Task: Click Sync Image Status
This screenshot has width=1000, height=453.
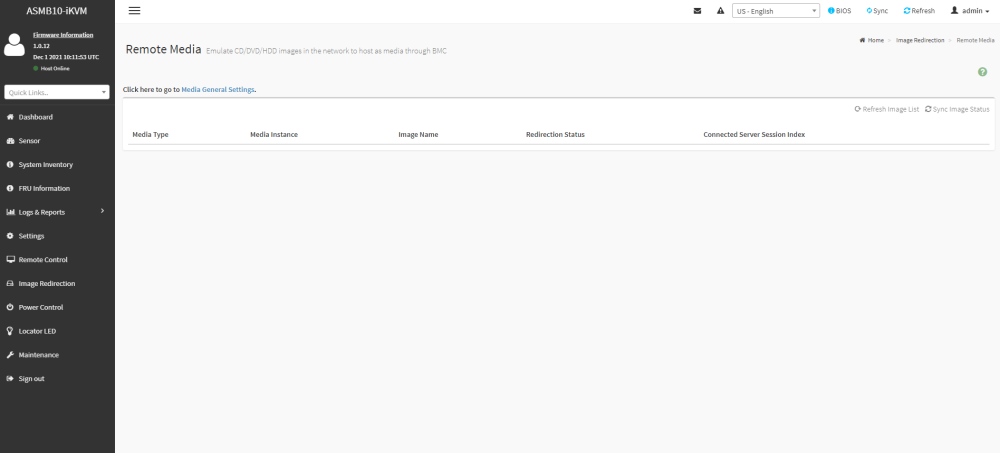Action: [x=957, y=110]
